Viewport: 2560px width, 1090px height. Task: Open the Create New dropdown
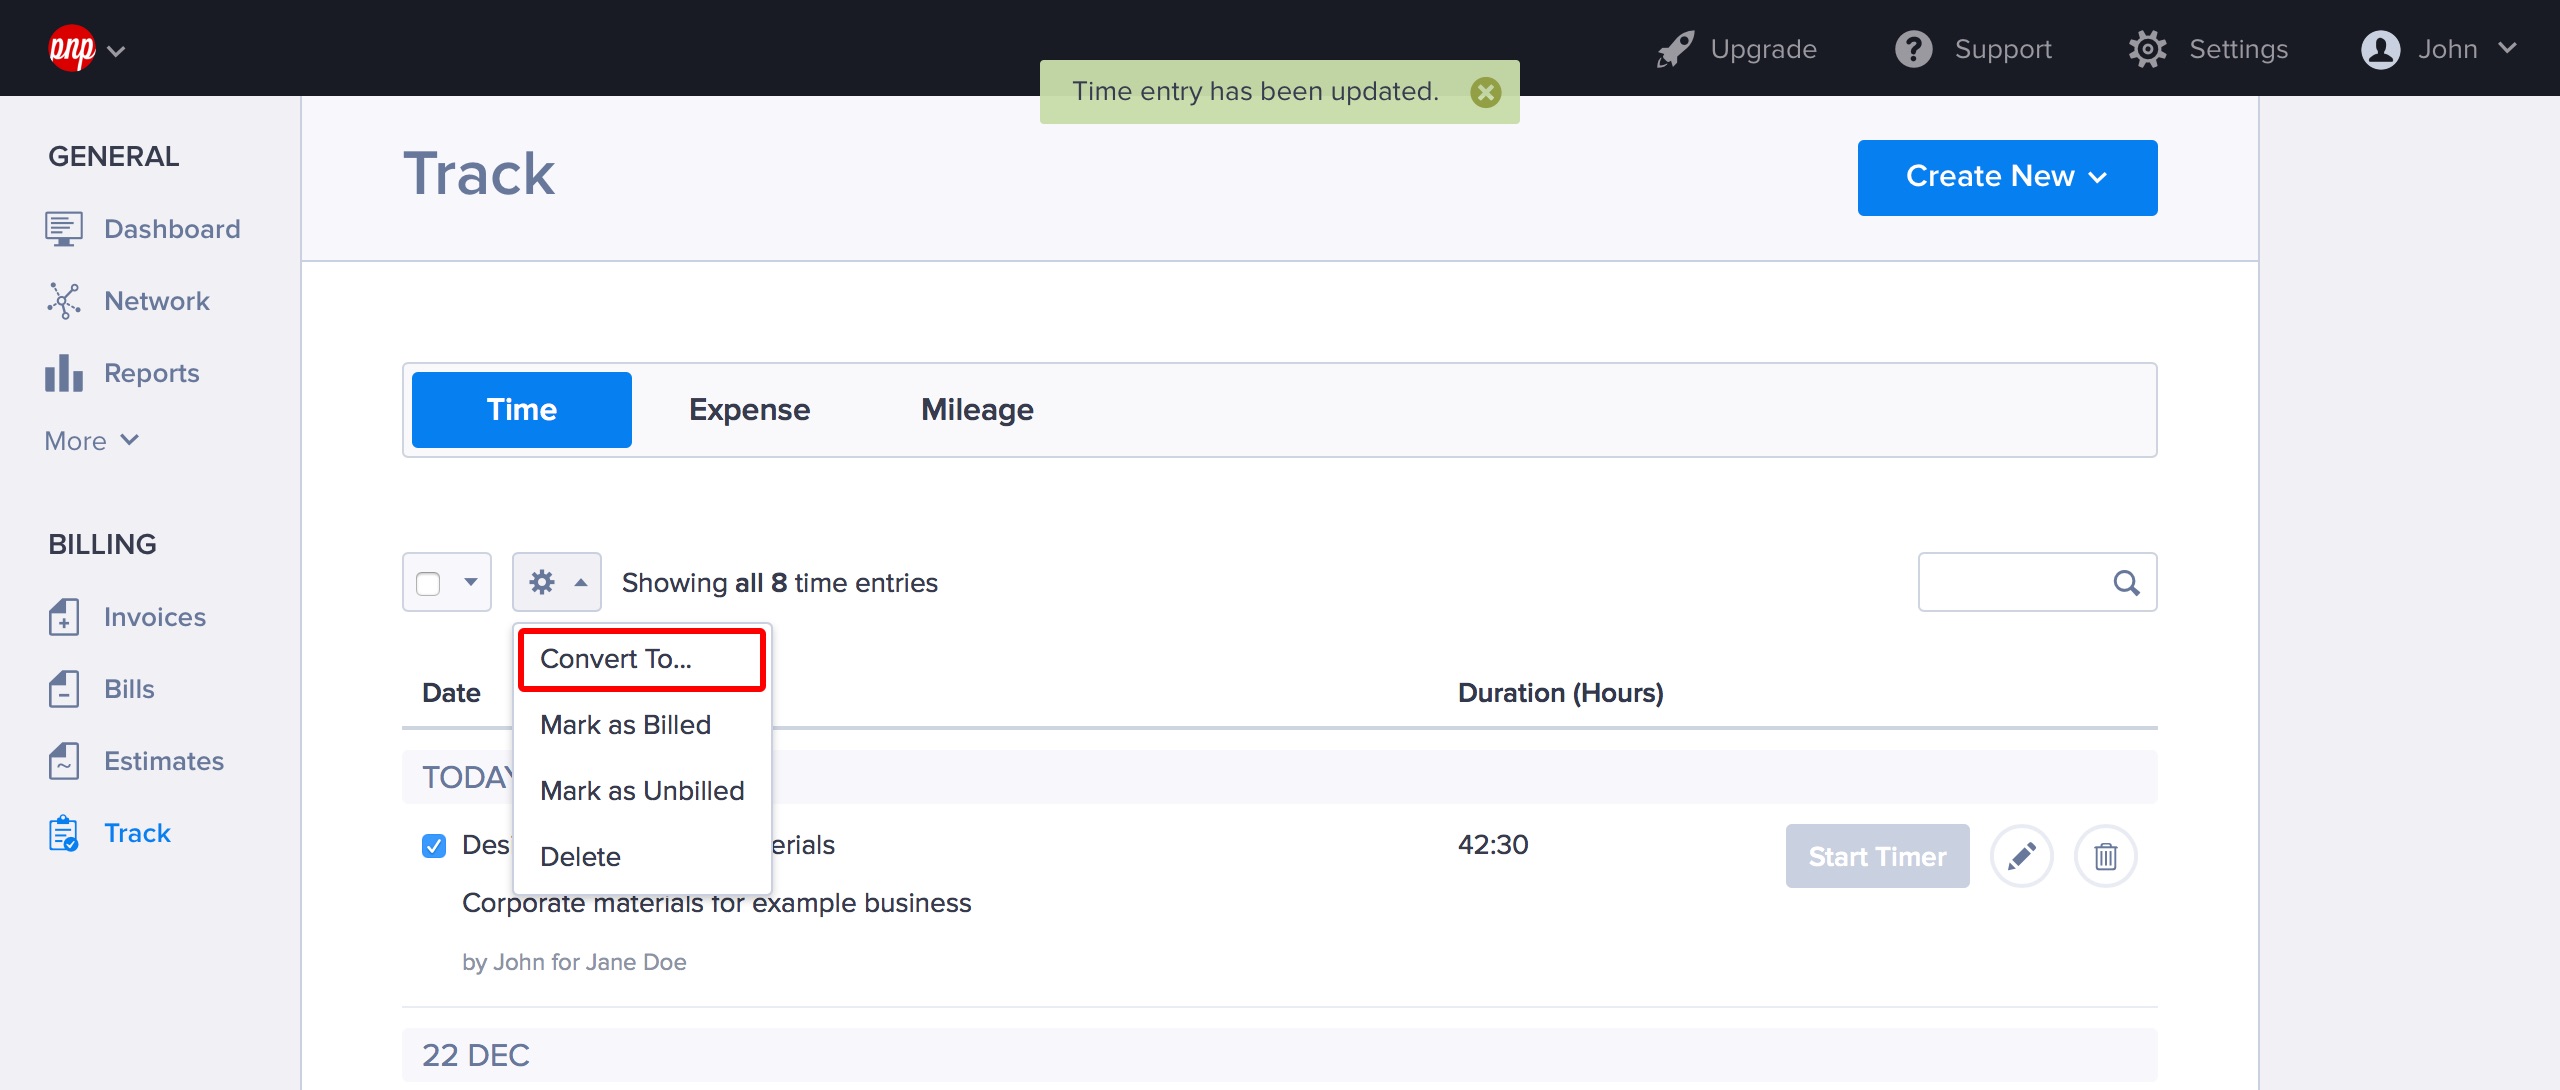pos(2006,177)
